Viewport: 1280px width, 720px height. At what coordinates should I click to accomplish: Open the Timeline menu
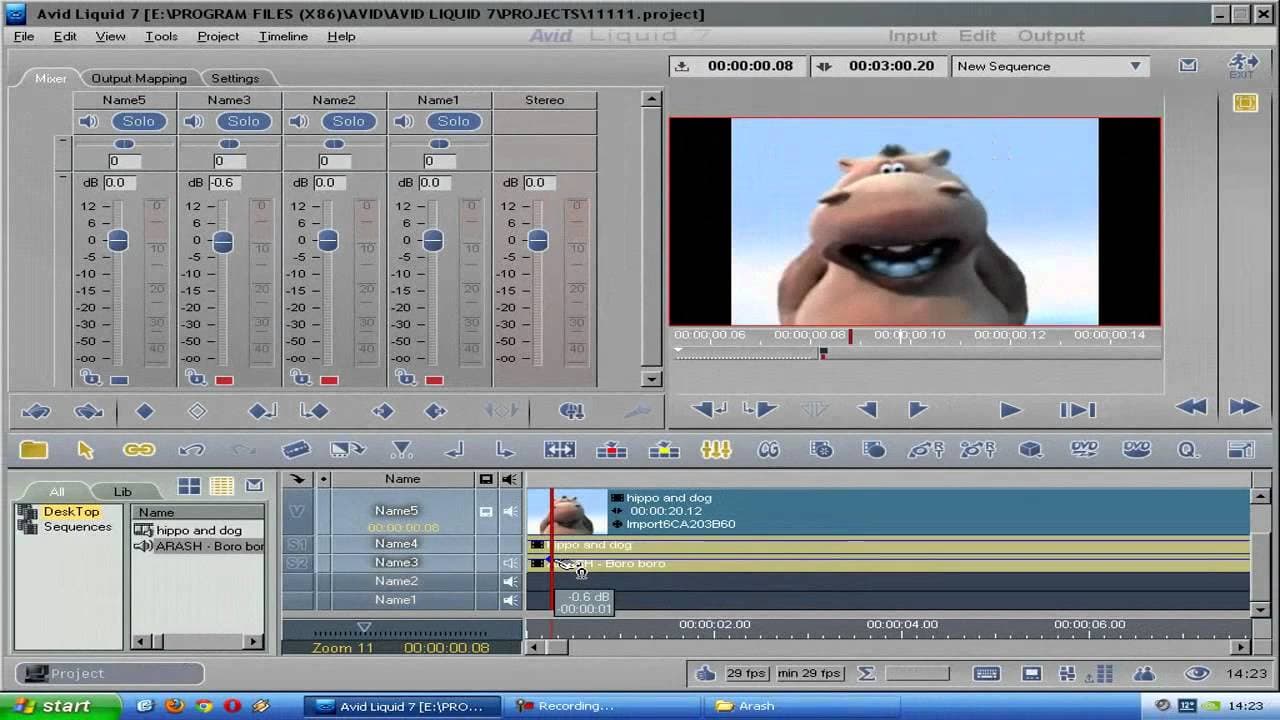283,36
